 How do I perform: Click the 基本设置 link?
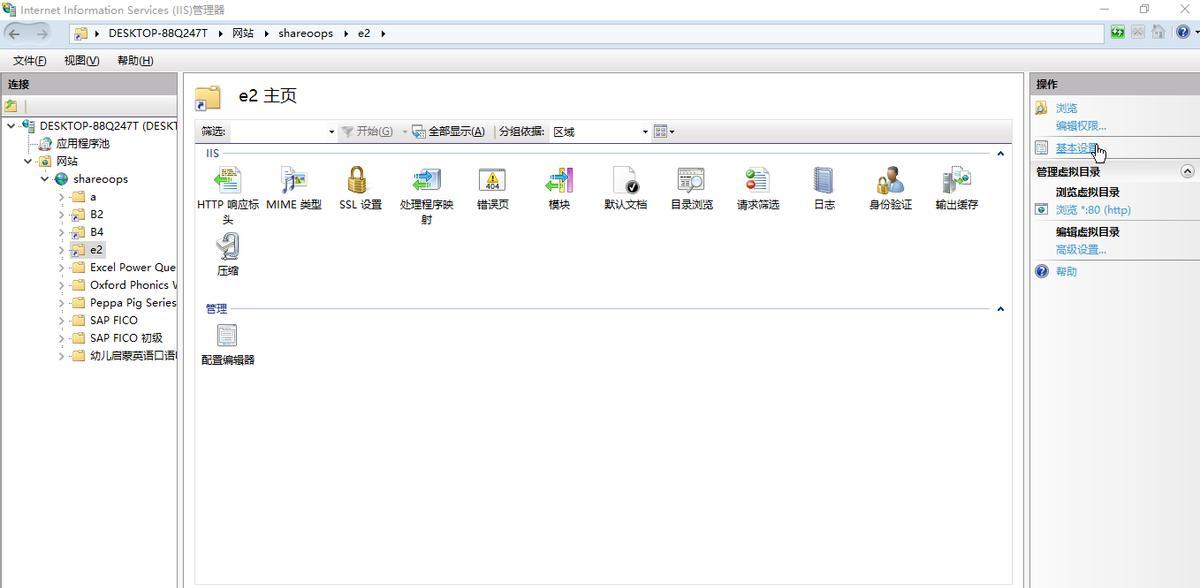tap(1079, 148)
